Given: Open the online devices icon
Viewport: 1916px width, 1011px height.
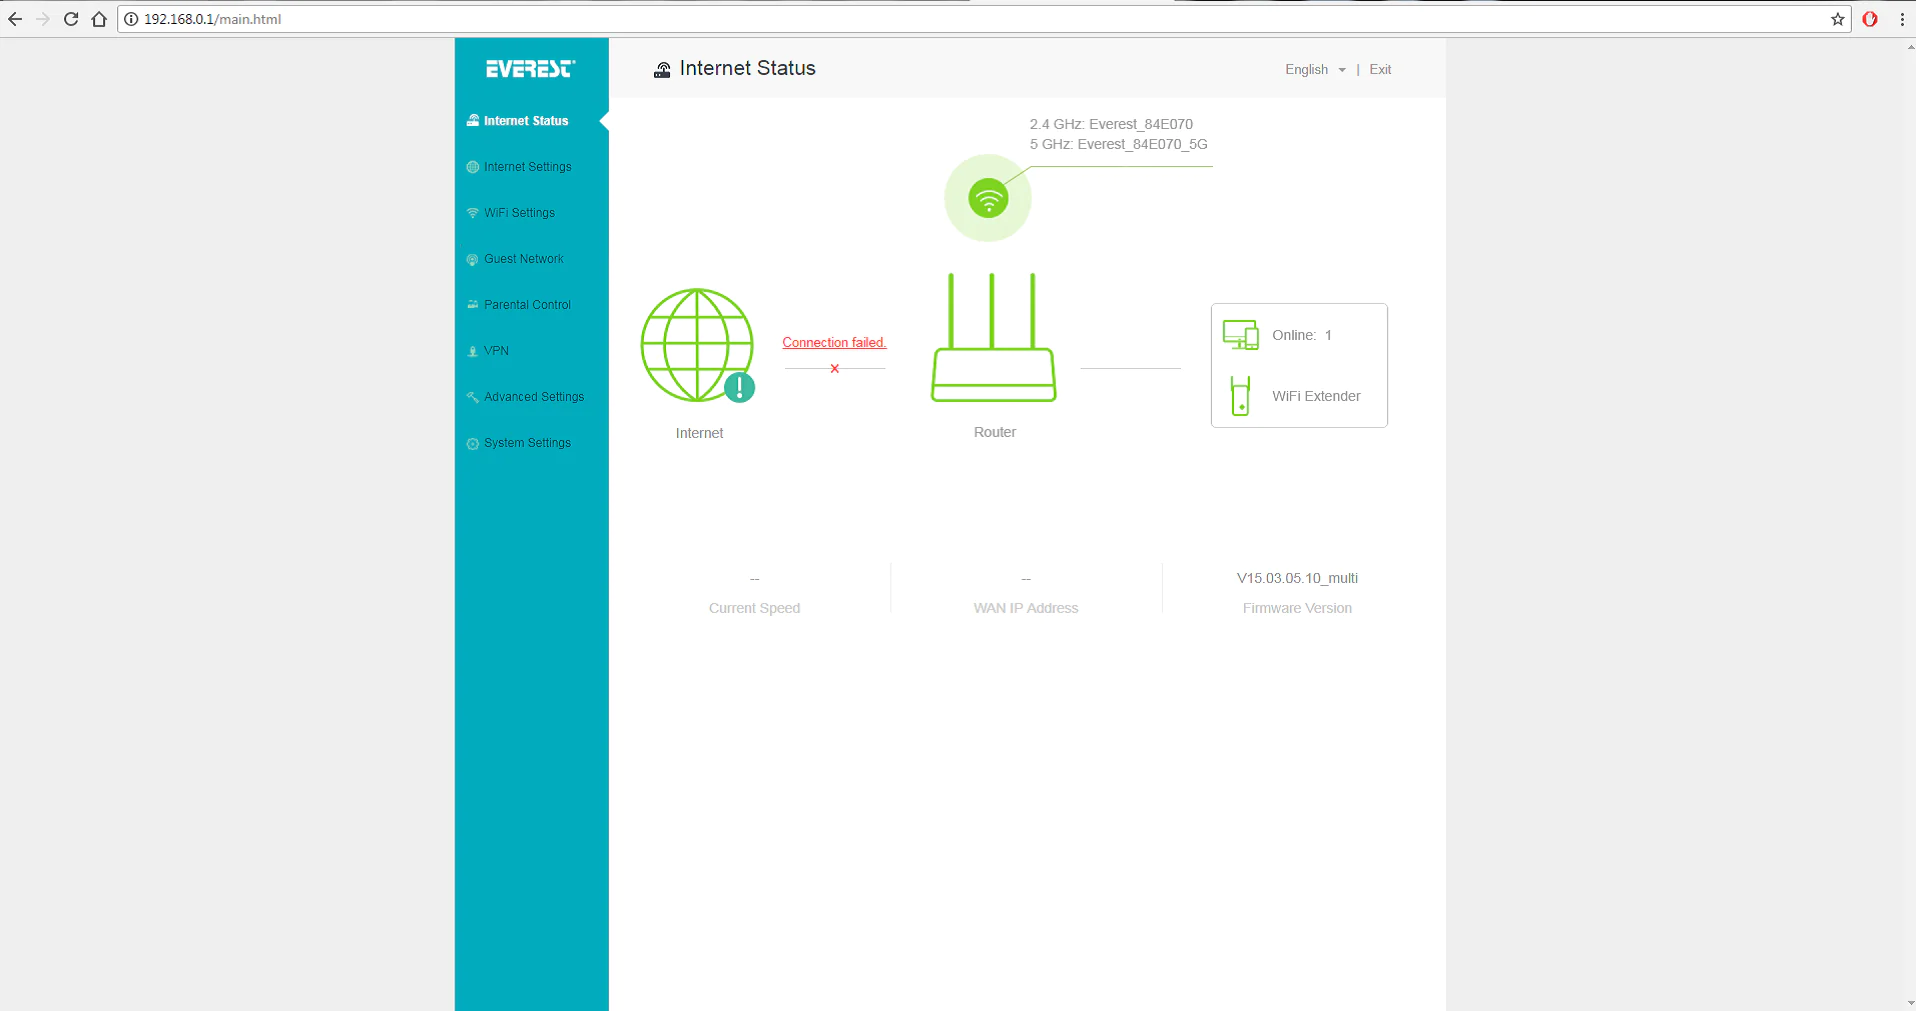Looking at the screenshot, I should 1240,335.
